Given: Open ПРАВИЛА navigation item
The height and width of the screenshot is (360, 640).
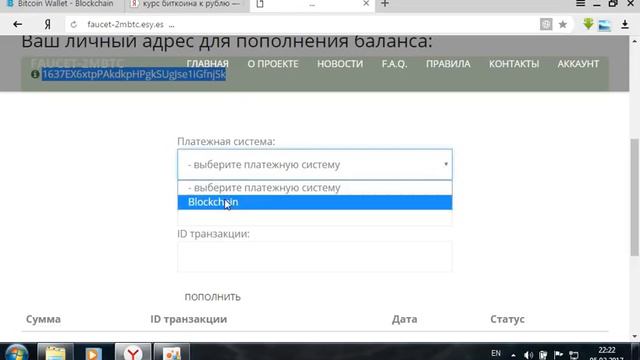Looking at the screenshot, I should click(x=448, y=64).
